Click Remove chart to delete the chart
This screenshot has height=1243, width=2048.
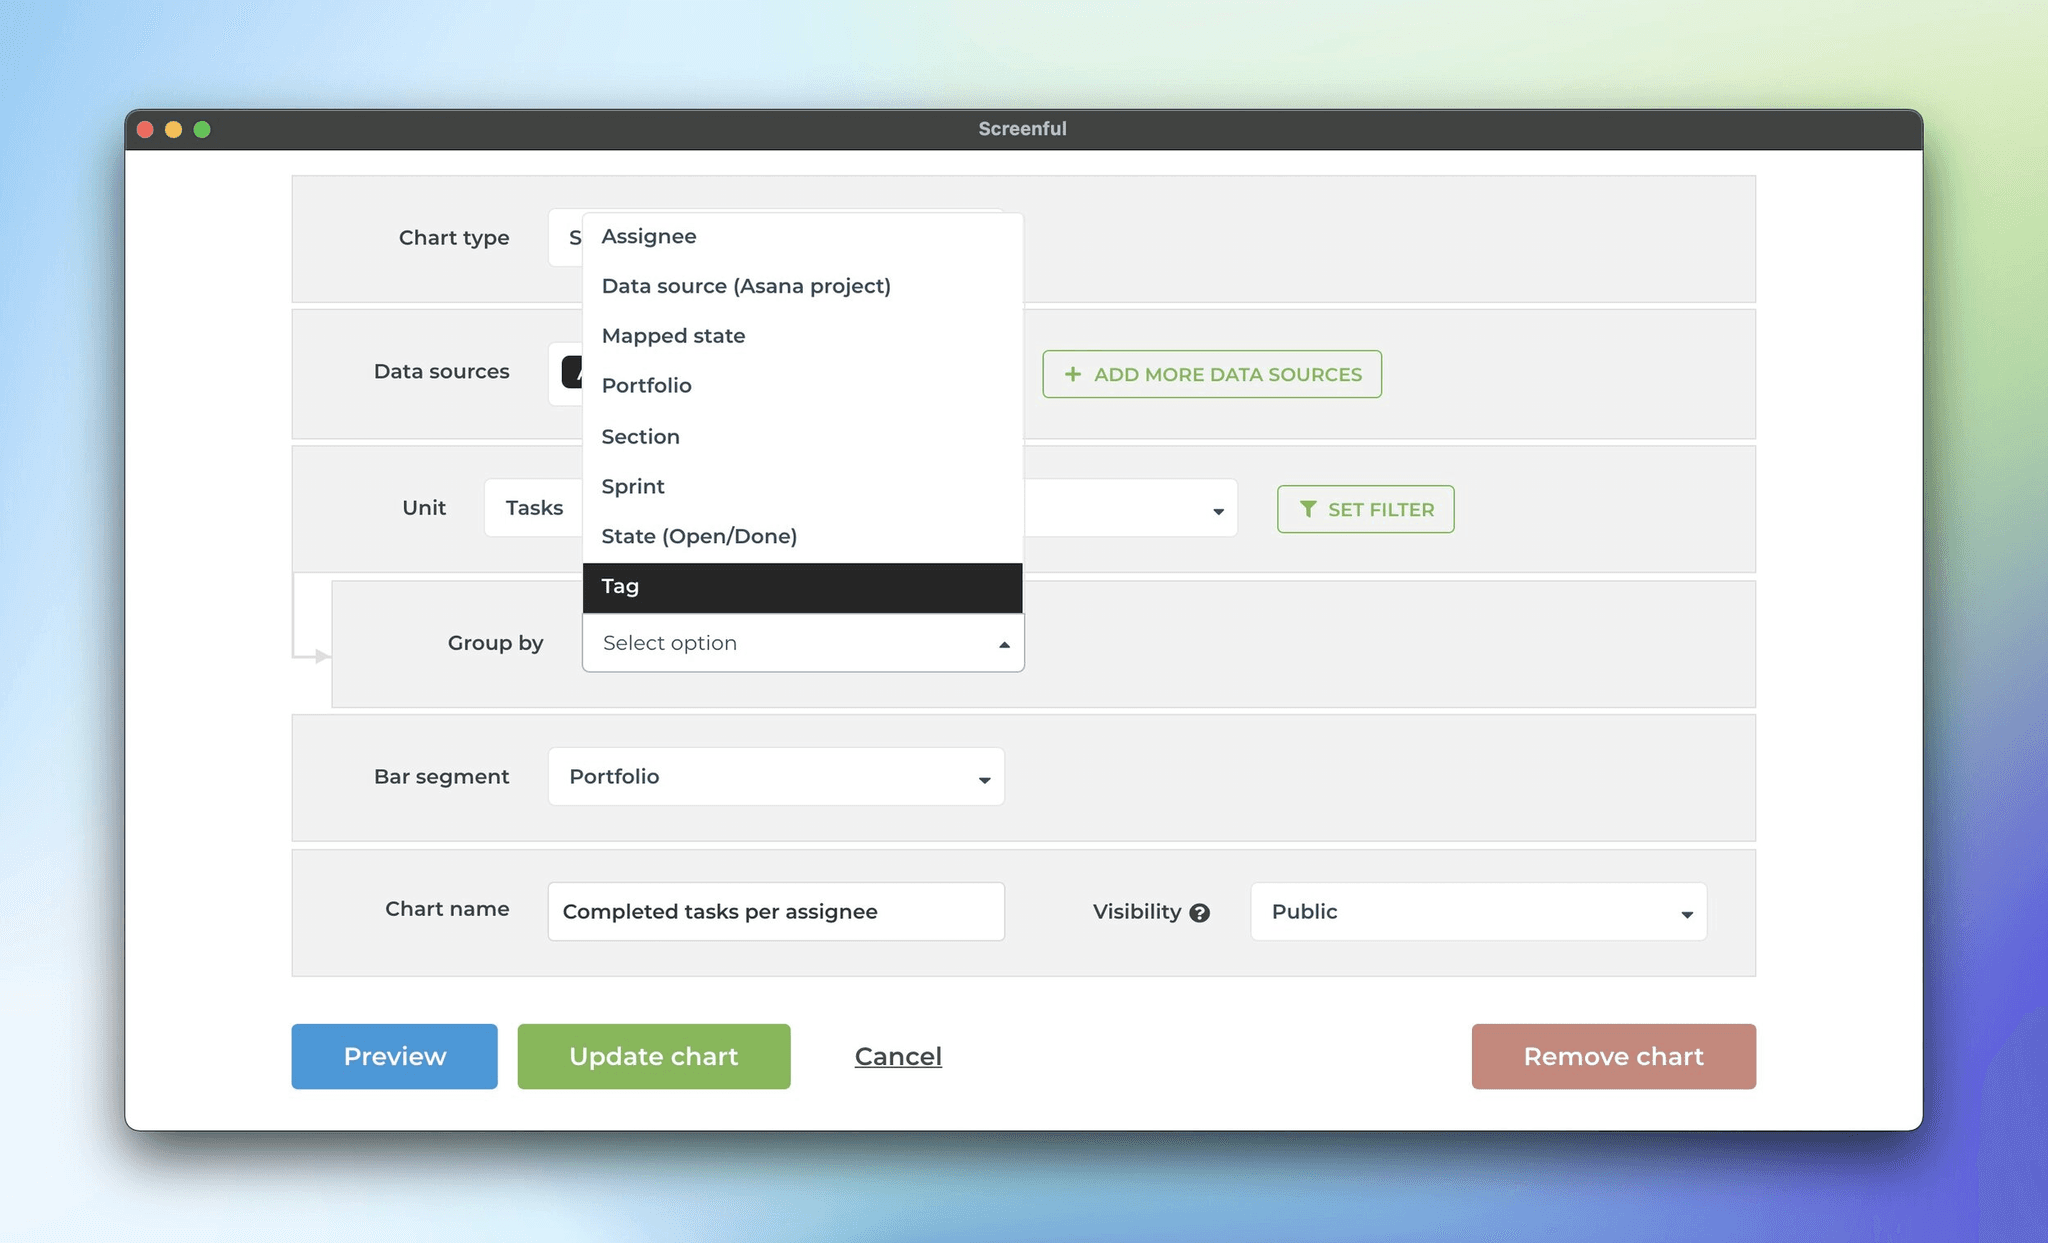pos(1613,1056)
